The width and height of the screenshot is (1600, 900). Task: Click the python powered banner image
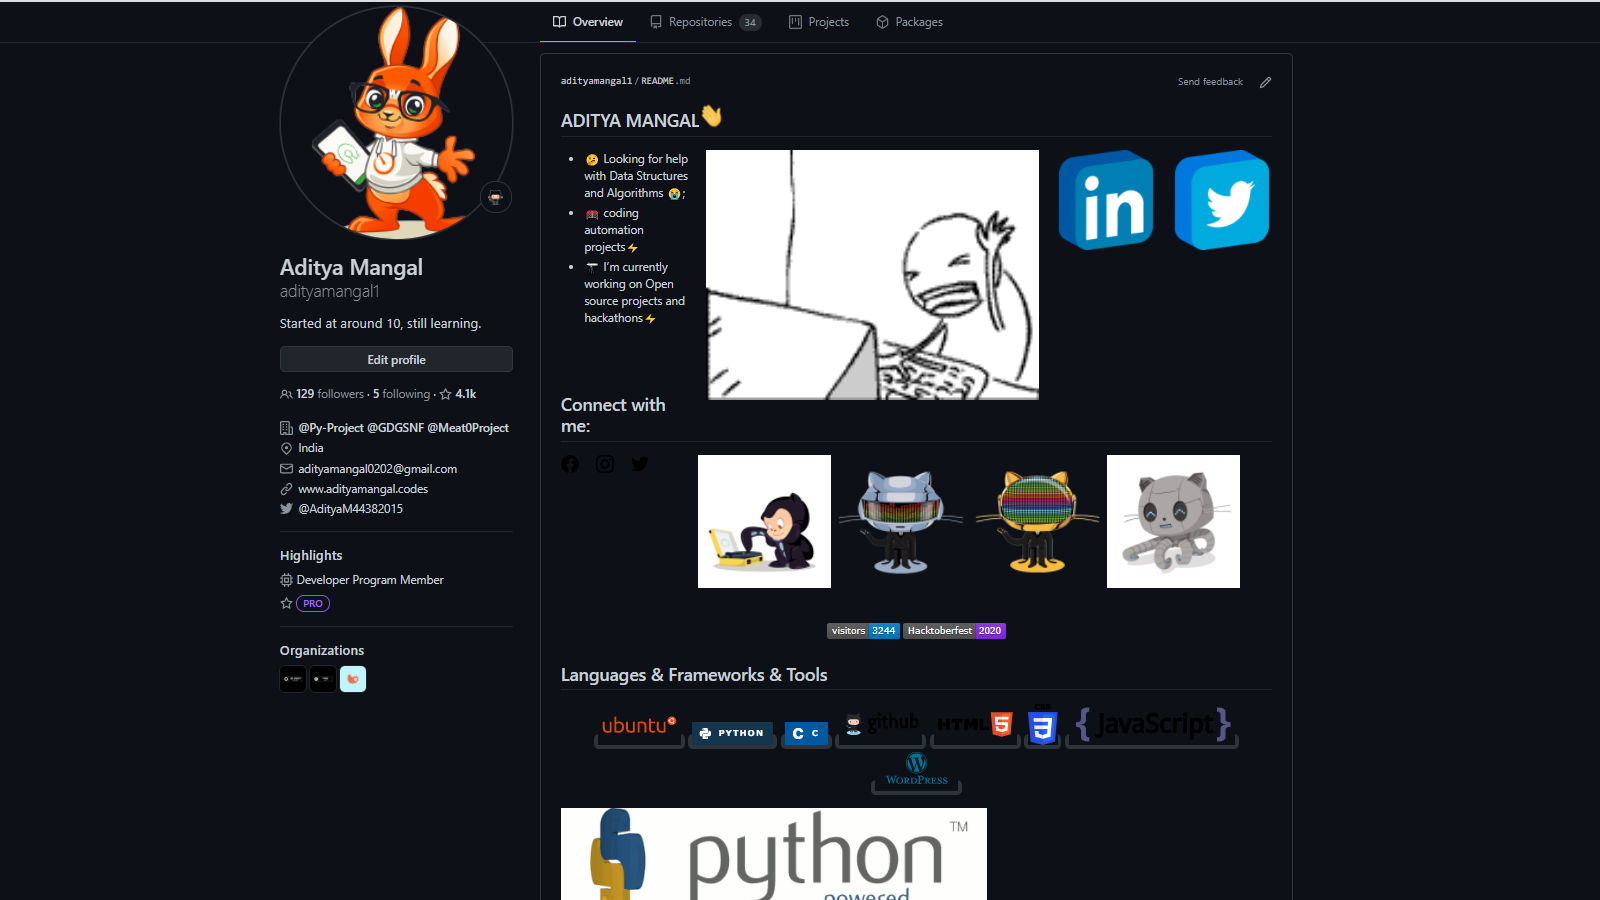[x=774, y=854]
